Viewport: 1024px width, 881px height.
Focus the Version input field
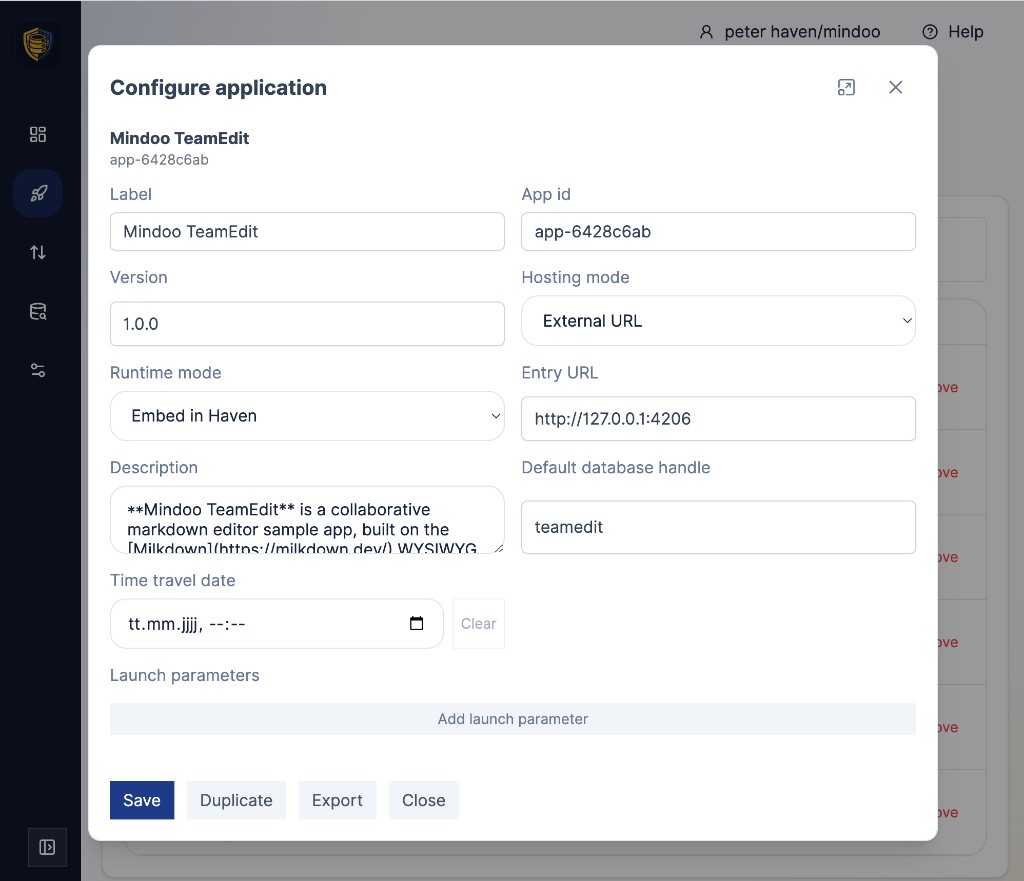click(x=307, y=324)
